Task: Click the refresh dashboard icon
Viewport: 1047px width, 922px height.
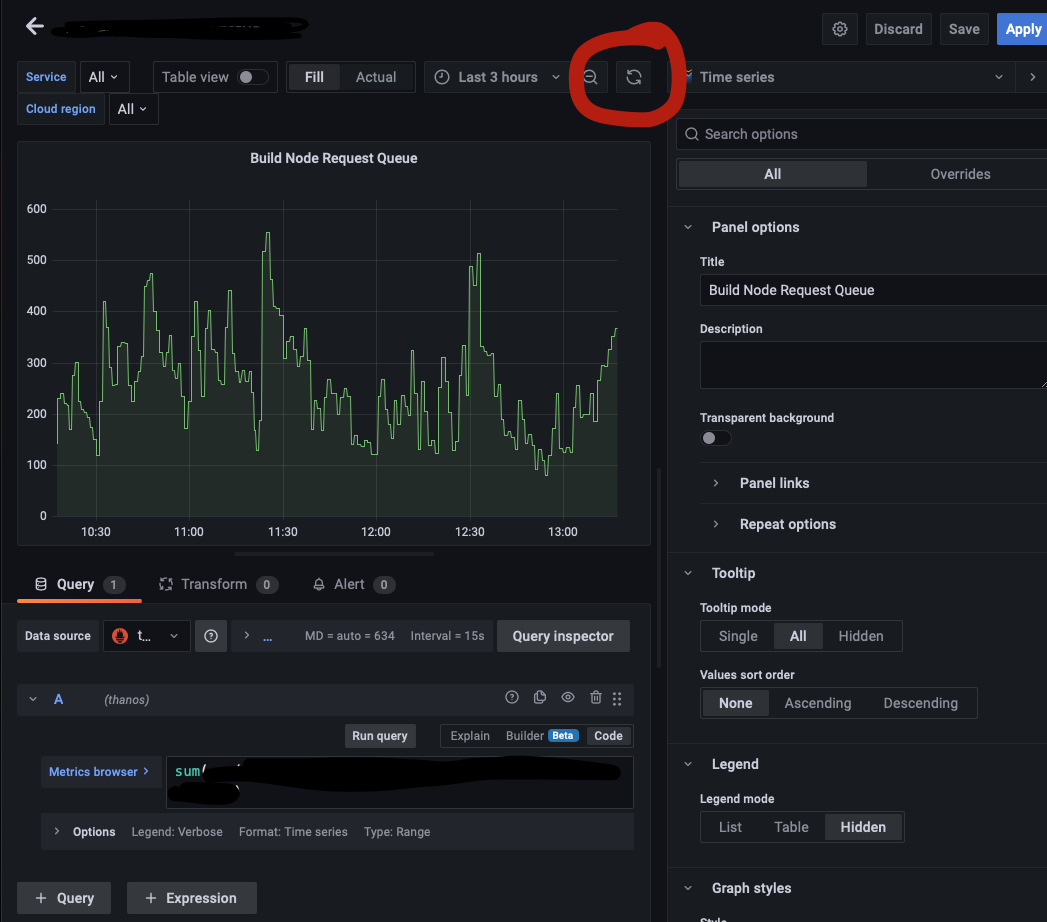Action: tap(634, 76)
